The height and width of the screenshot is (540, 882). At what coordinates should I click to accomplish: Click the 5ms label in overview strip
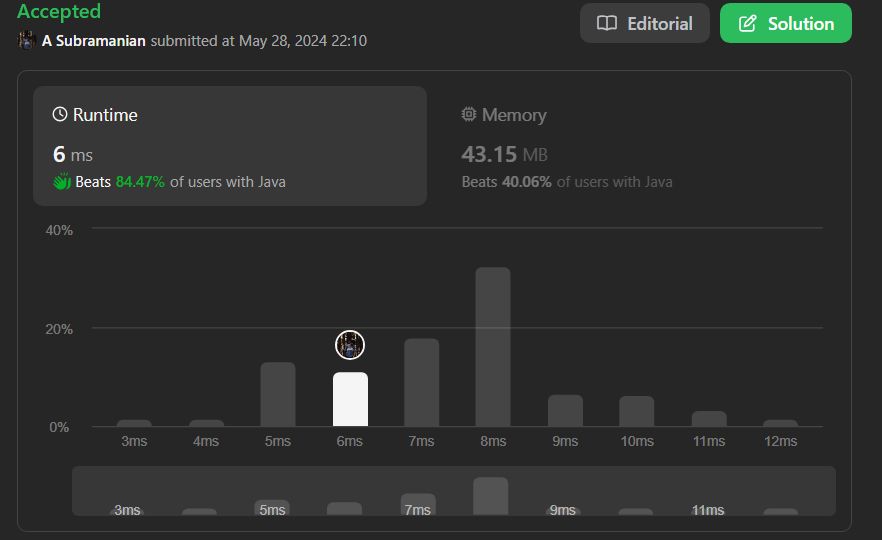[272, 510]
